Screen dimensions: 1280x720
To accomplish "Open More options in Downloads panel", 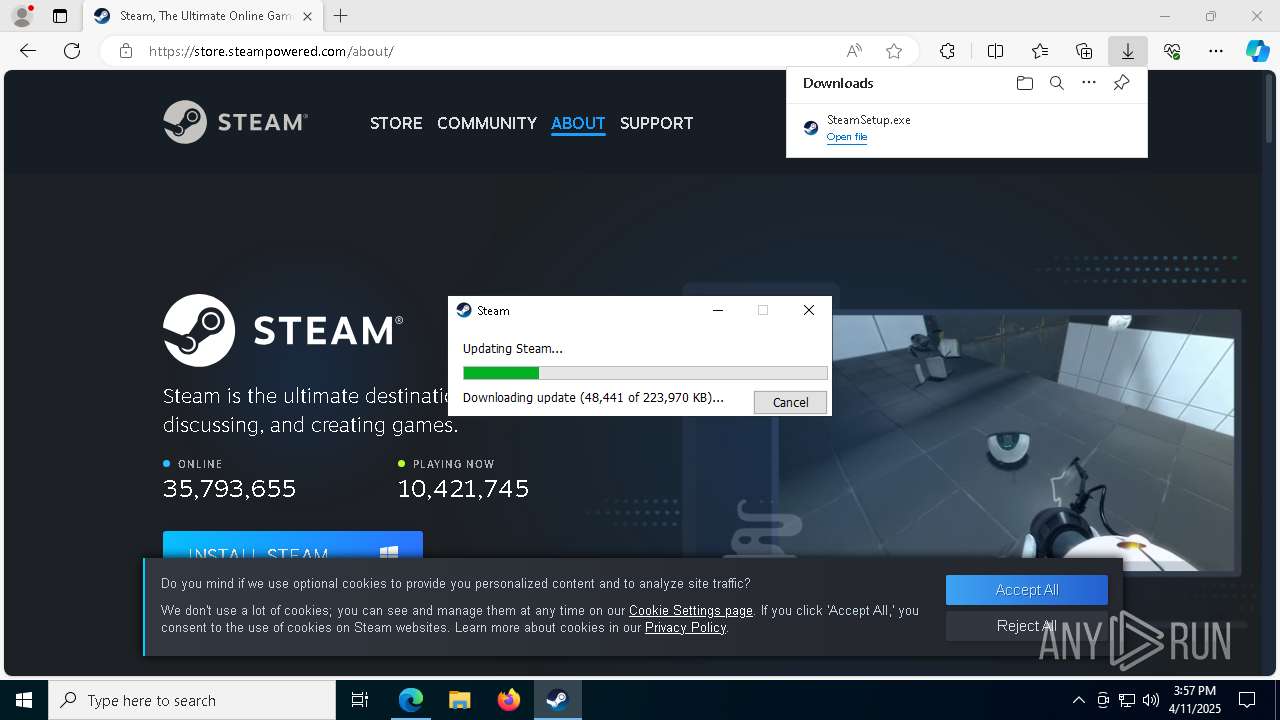I will tap(1089, 83).
